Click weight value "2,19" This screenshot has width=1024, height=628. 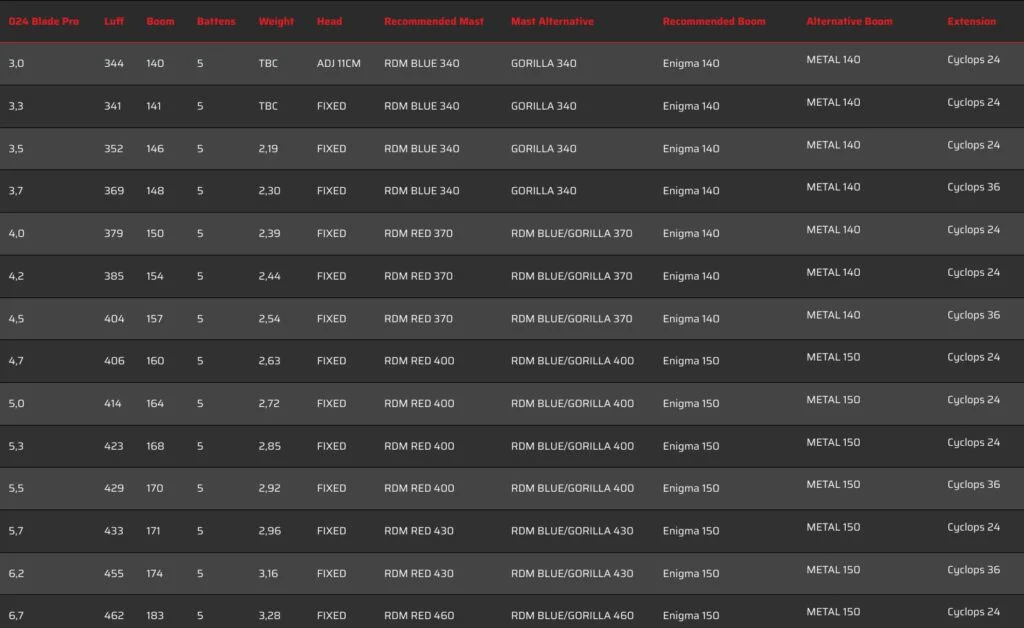coord(268,149)
